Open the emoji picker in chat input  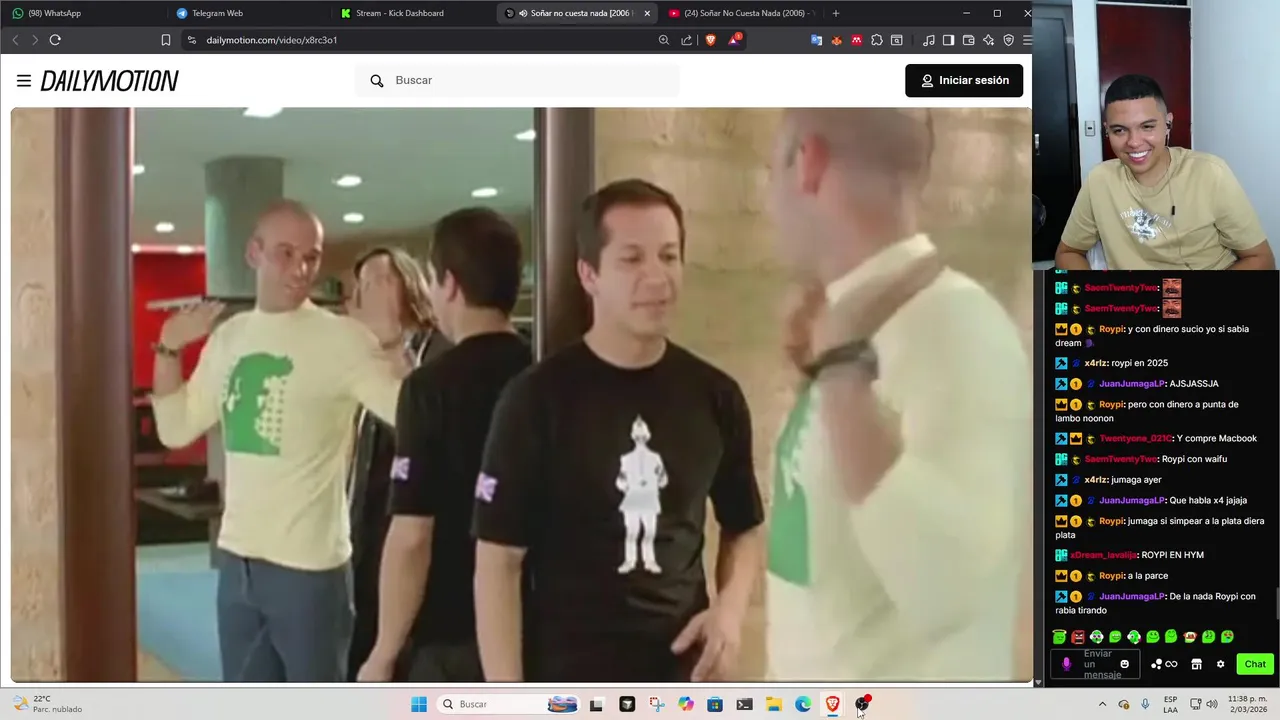tap(1125, 664)
